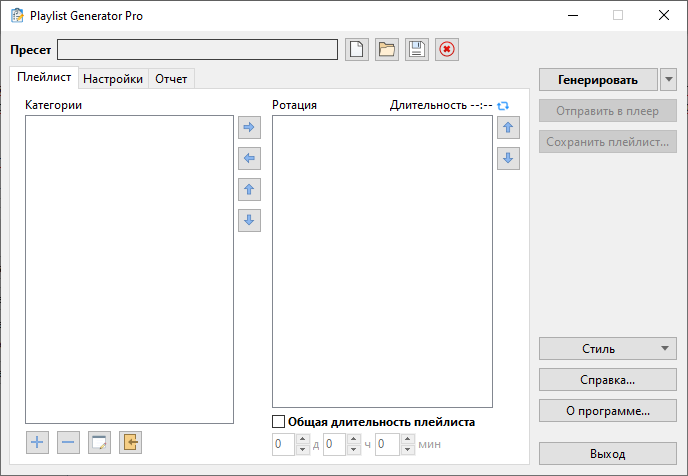
Task: Click the Playlist Generator Pro title icon
Action: point(17,15)
